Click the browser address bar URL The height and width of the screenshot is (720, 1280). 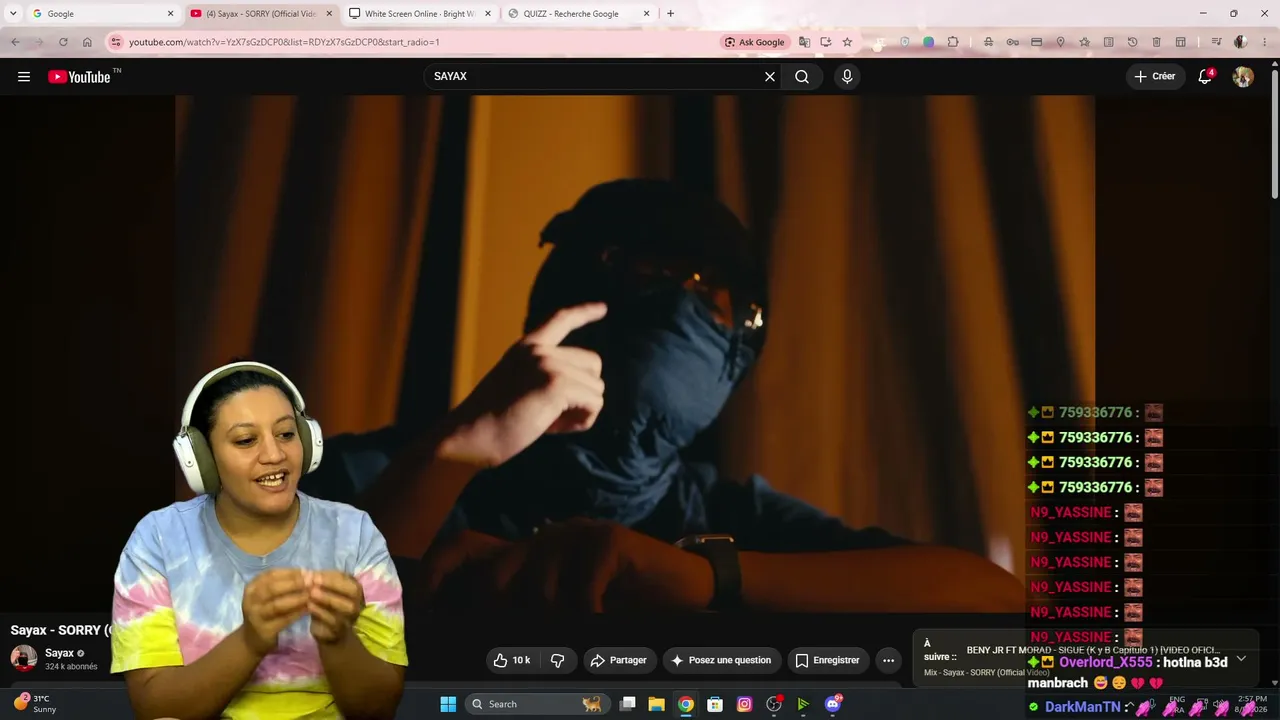point(284,42)
